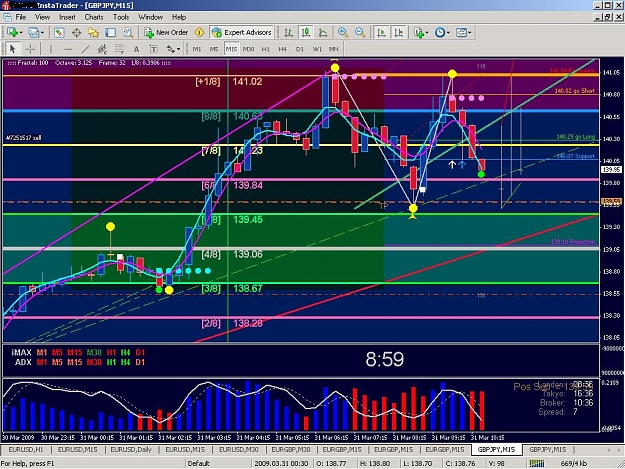Select the Text 'A' tool

point(136,49)
